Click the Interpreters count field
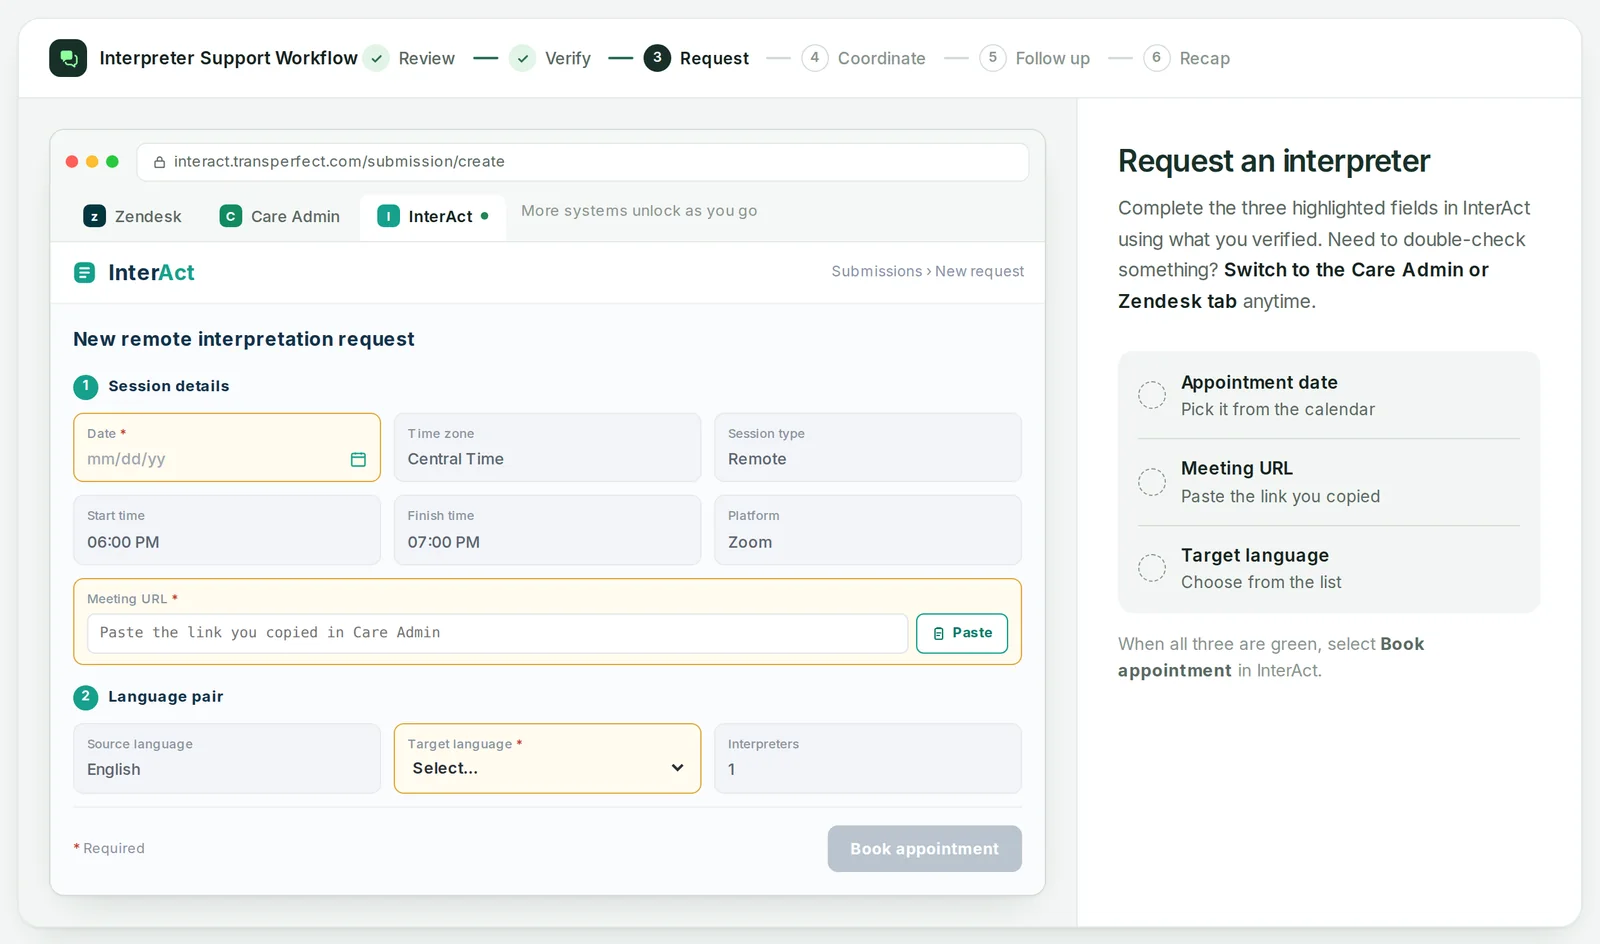Image resolution: width=1600 pixels, height=944 pixels. click(x=868, y=759)
